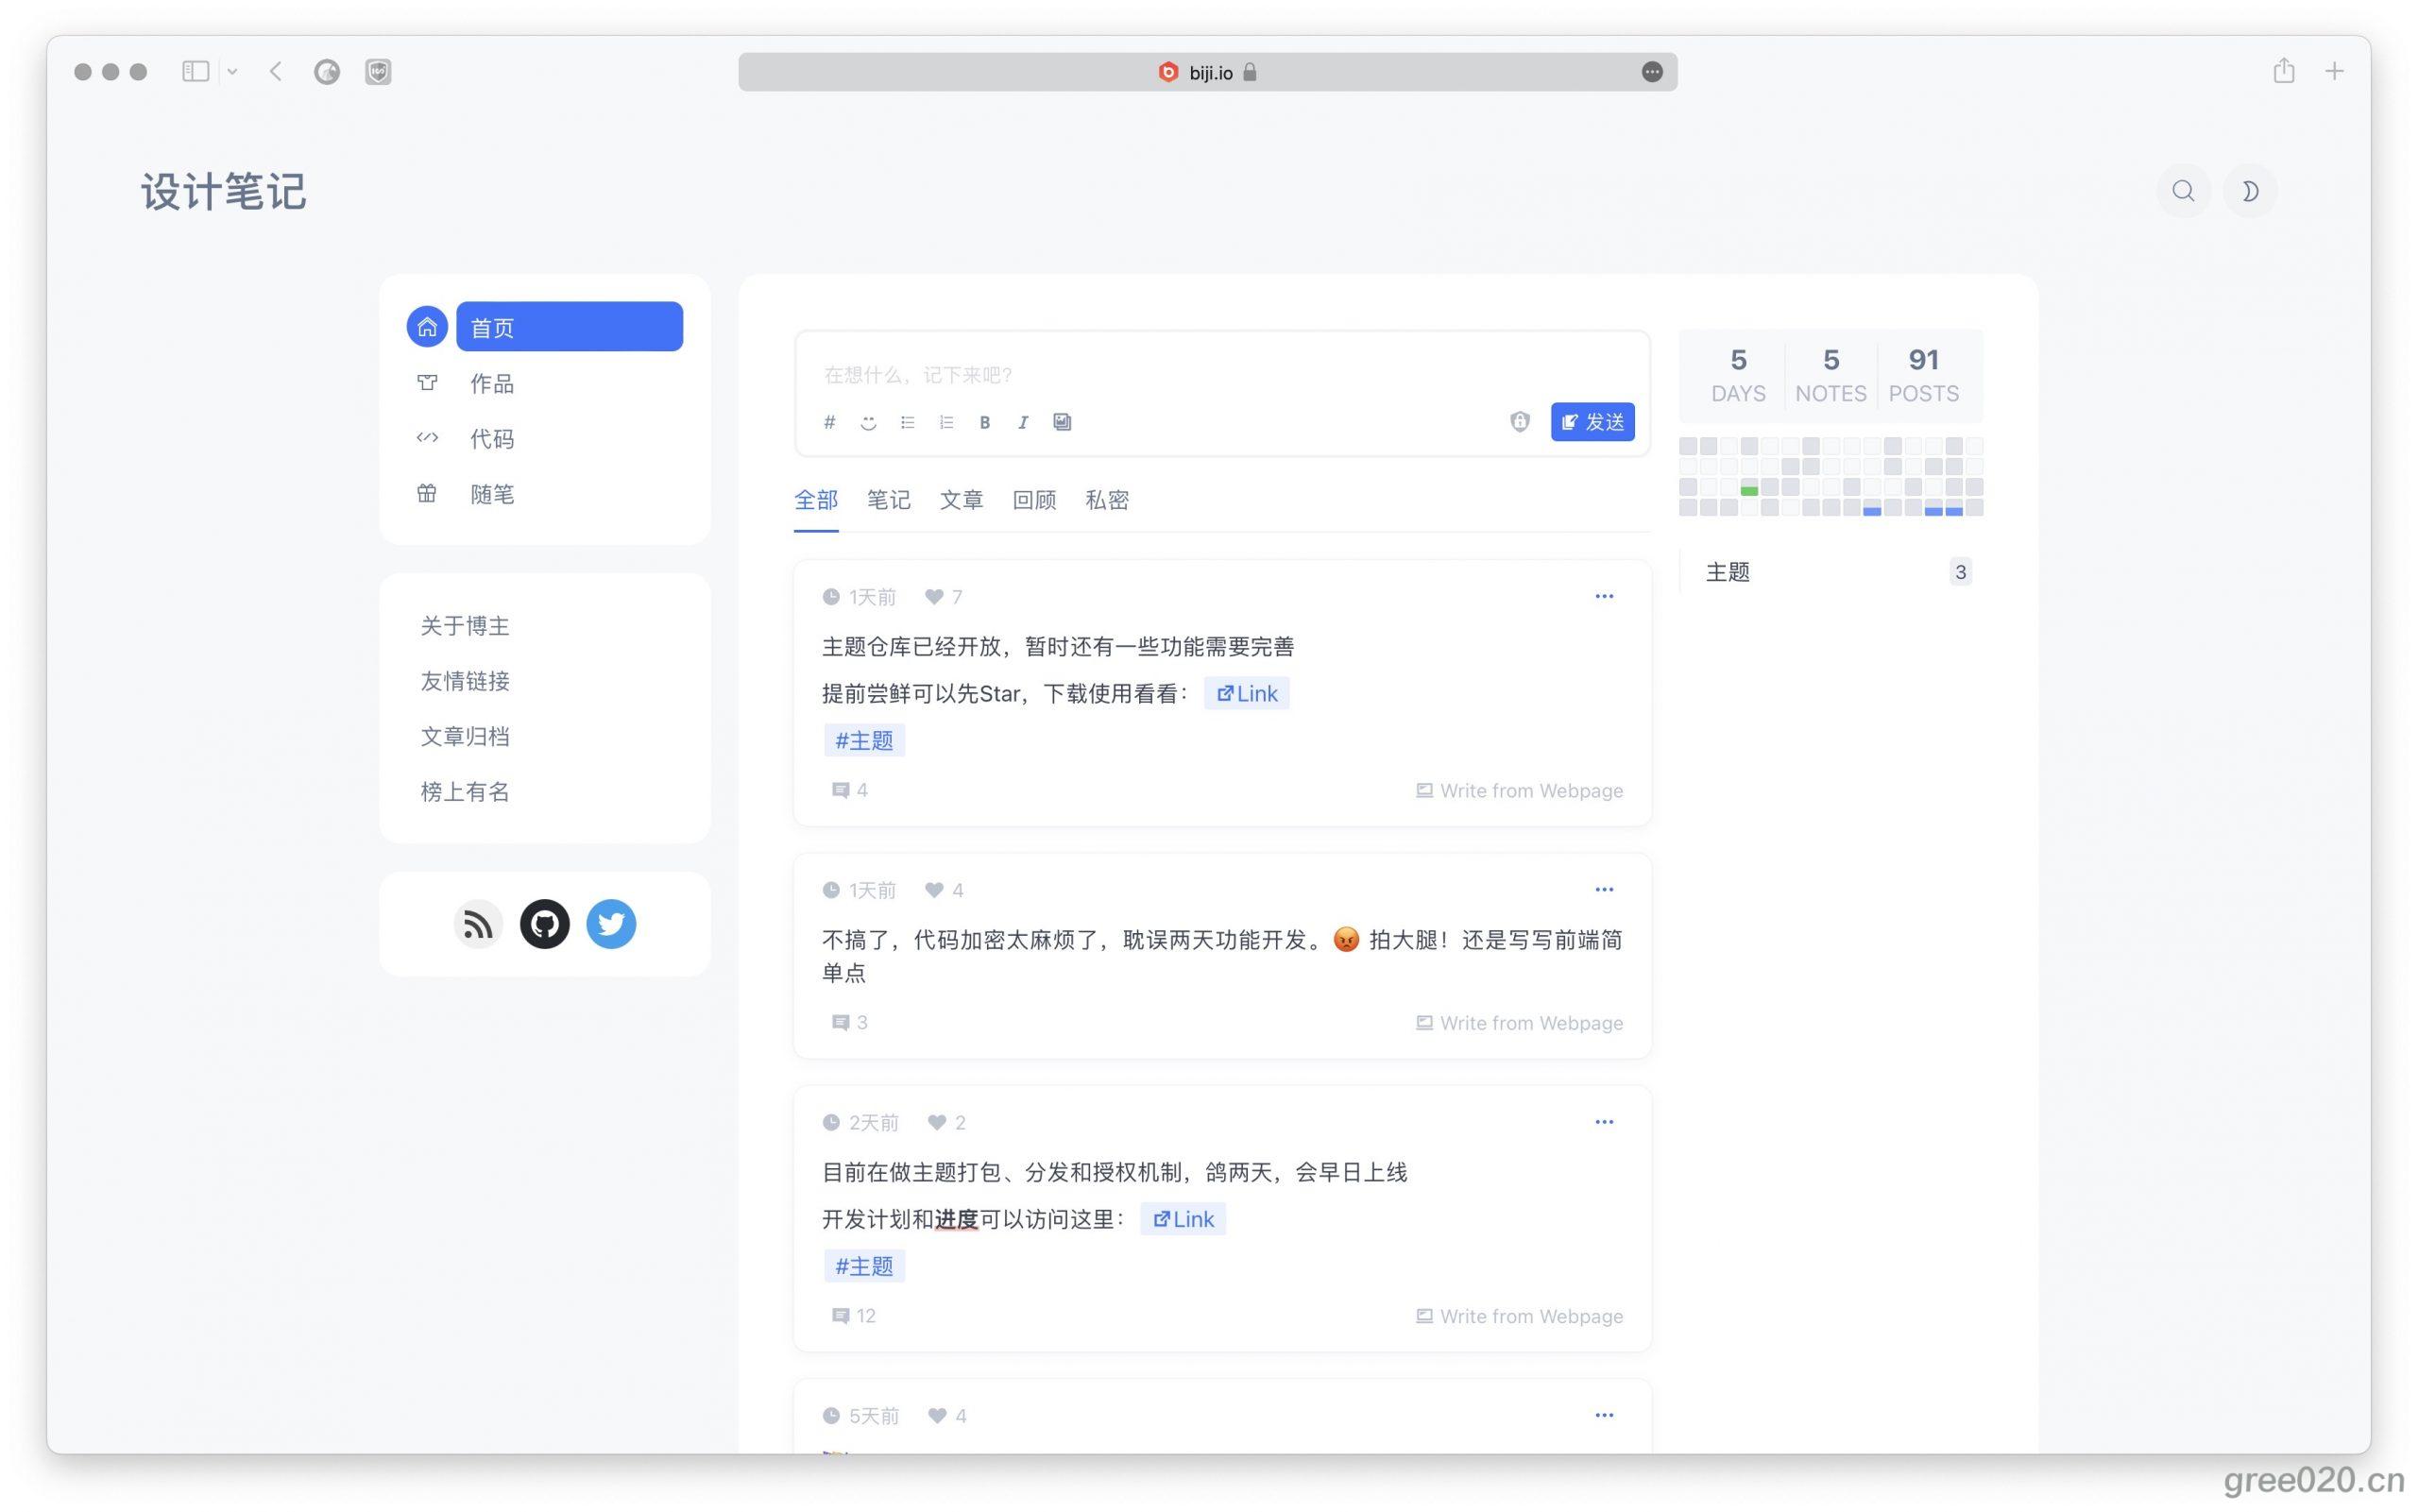Open the Twitter profile icon
The width and height of the screenshot is (2418, 1512).
click(x=611, y=924)
